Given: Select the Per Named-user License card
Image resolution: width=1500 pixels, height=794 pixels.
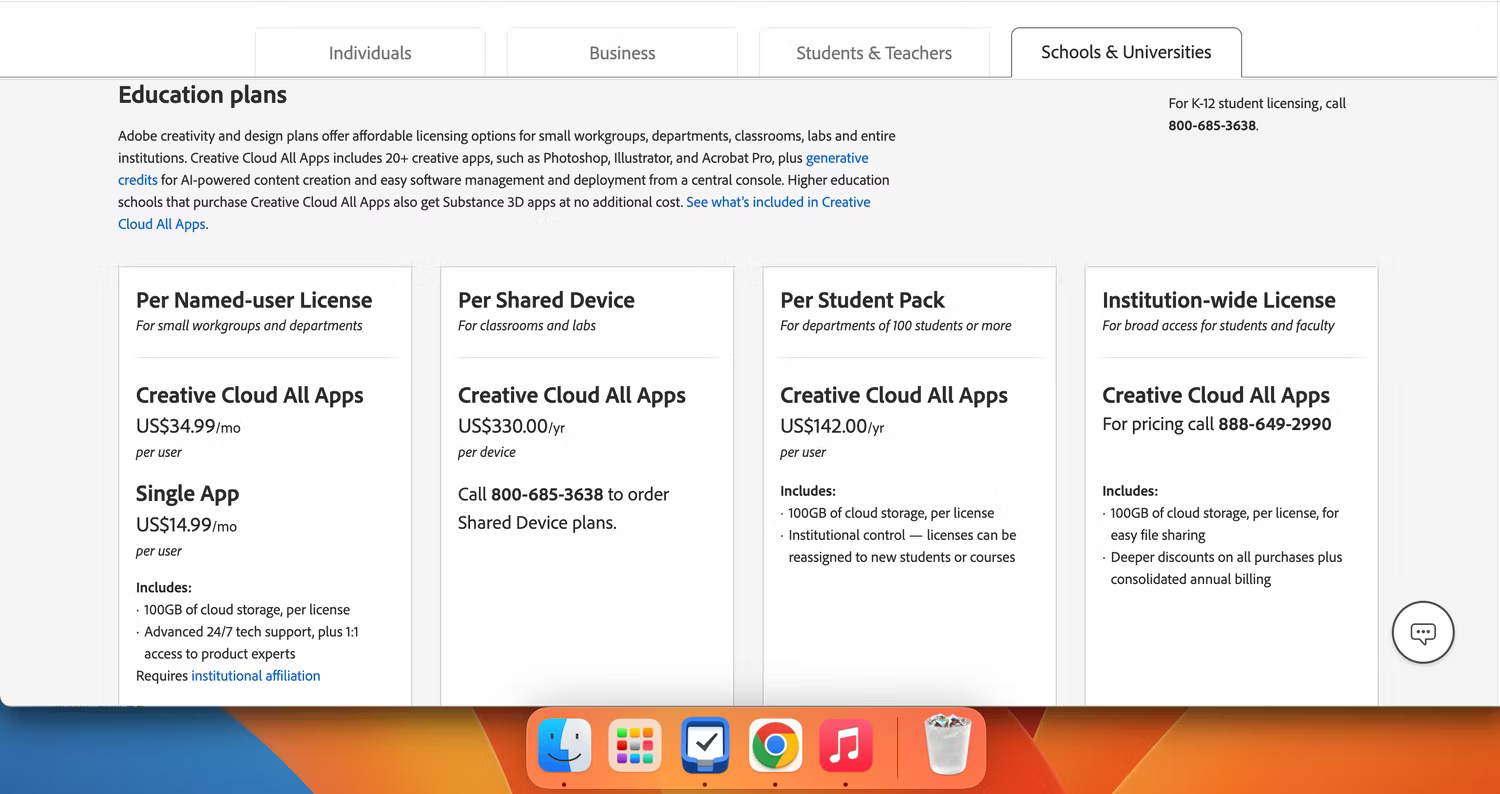Looking at the screenshot, I should [254, 300].
